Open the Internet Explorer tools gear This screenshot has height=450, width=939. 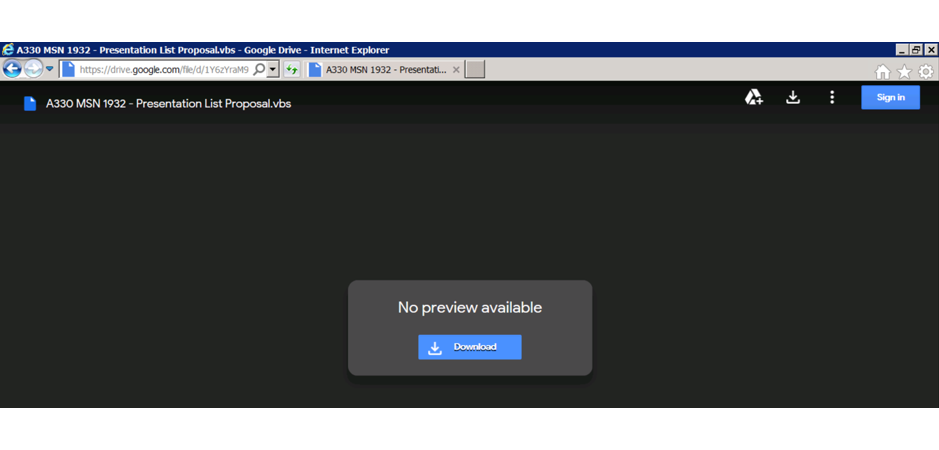[x=926, y=71]
